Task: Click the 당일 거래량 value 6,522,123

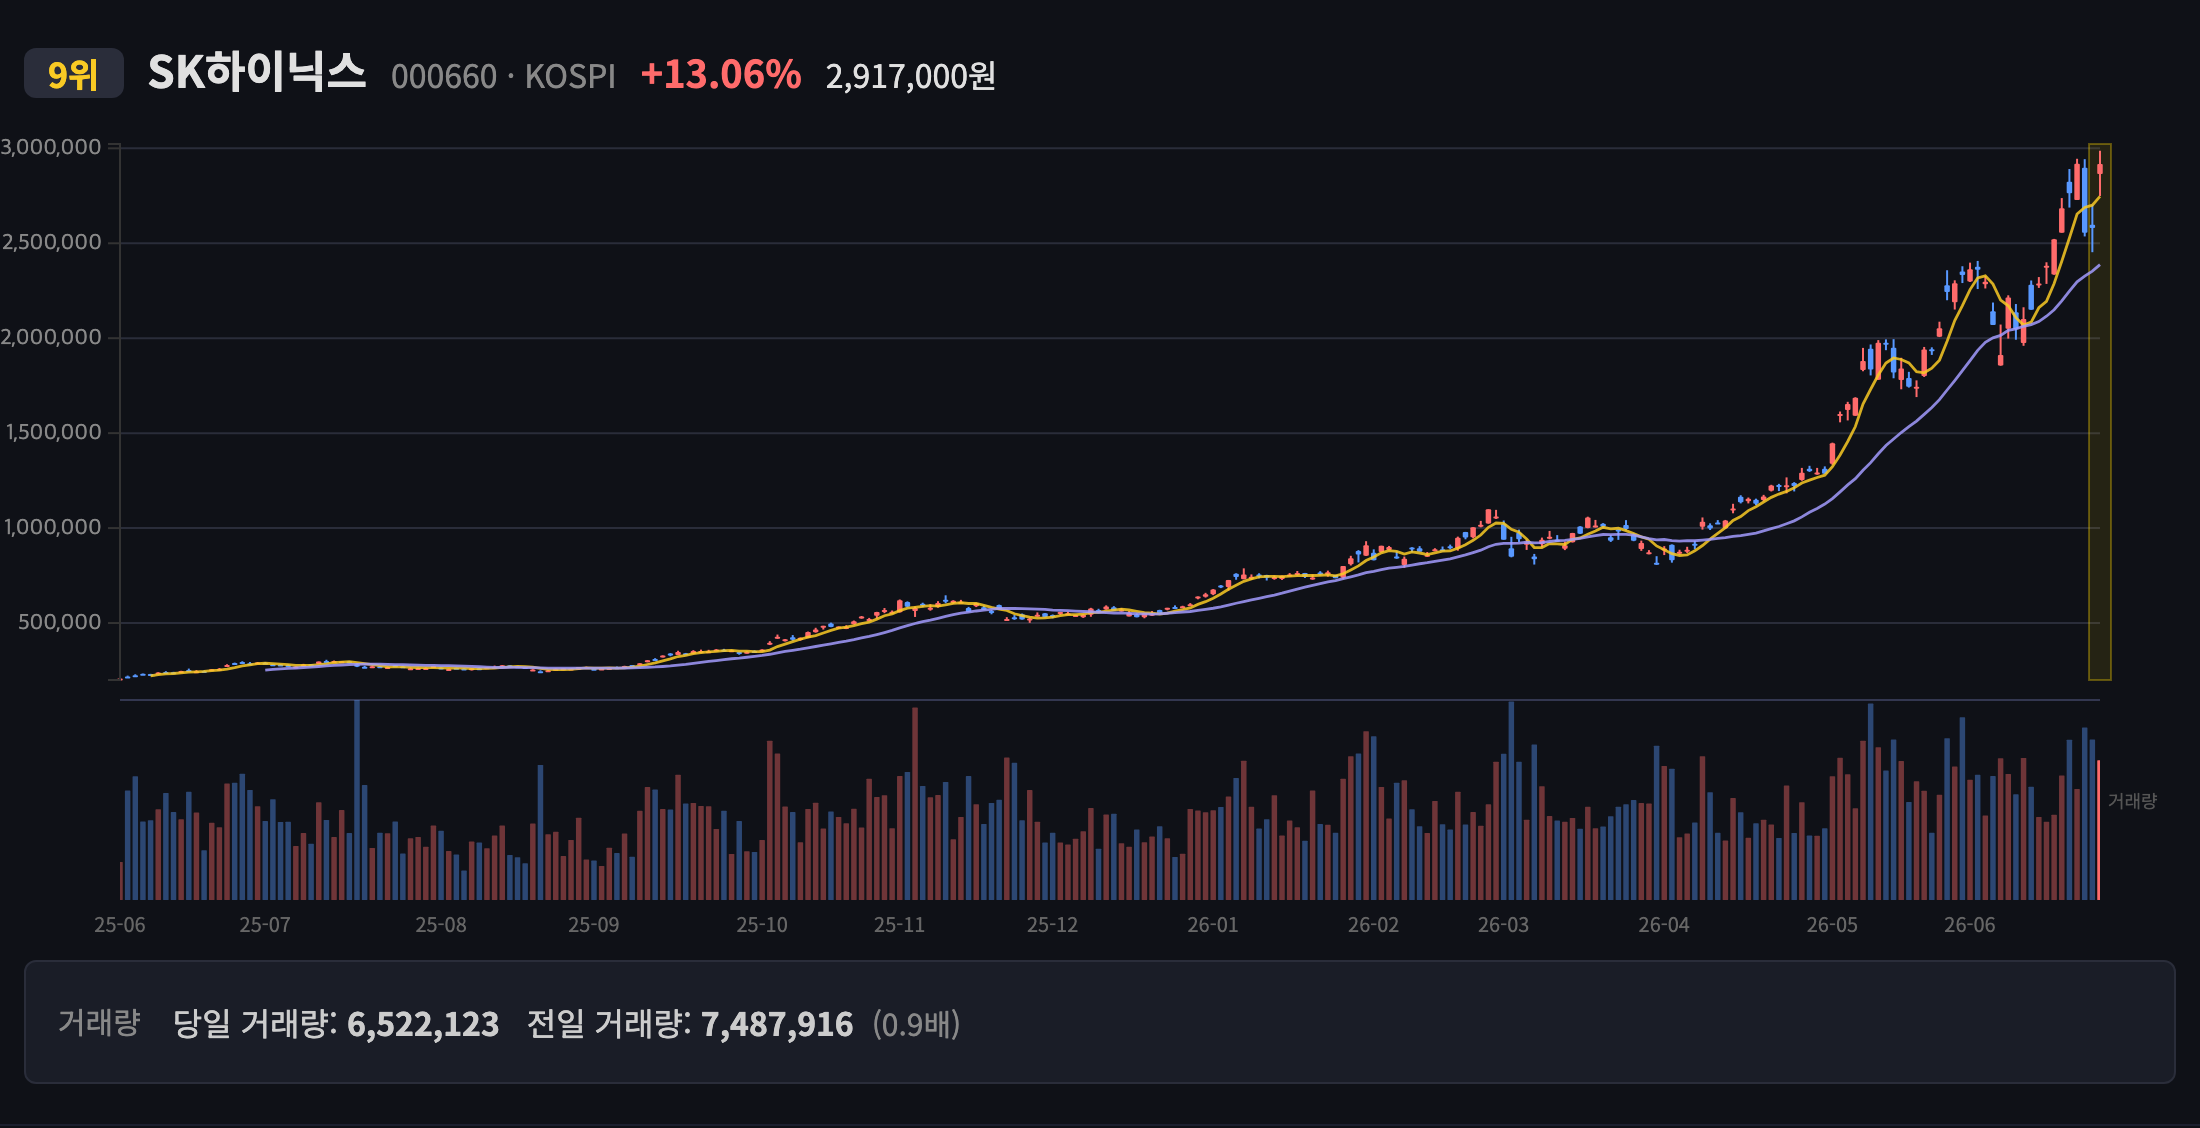Action: [x=423, y=1024]
